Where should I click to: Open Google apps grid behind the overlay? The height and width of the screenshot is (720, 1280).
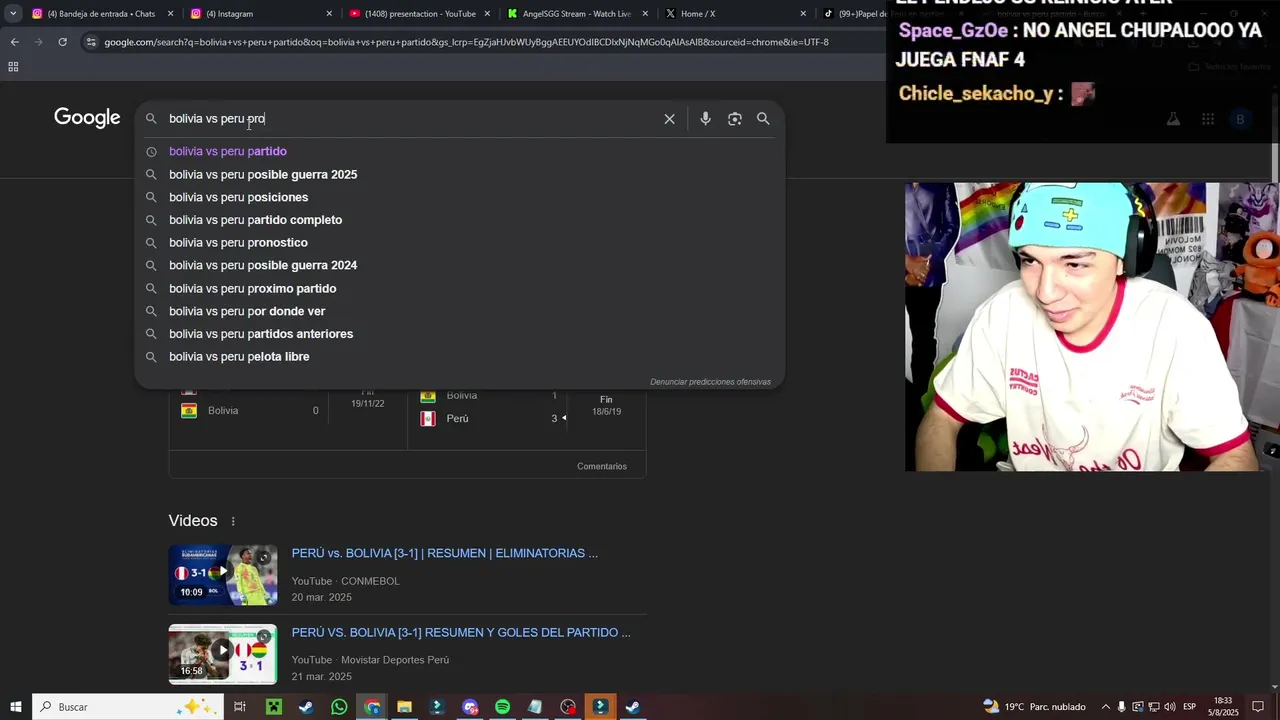pyautogui.click(x=1208, y=119)
